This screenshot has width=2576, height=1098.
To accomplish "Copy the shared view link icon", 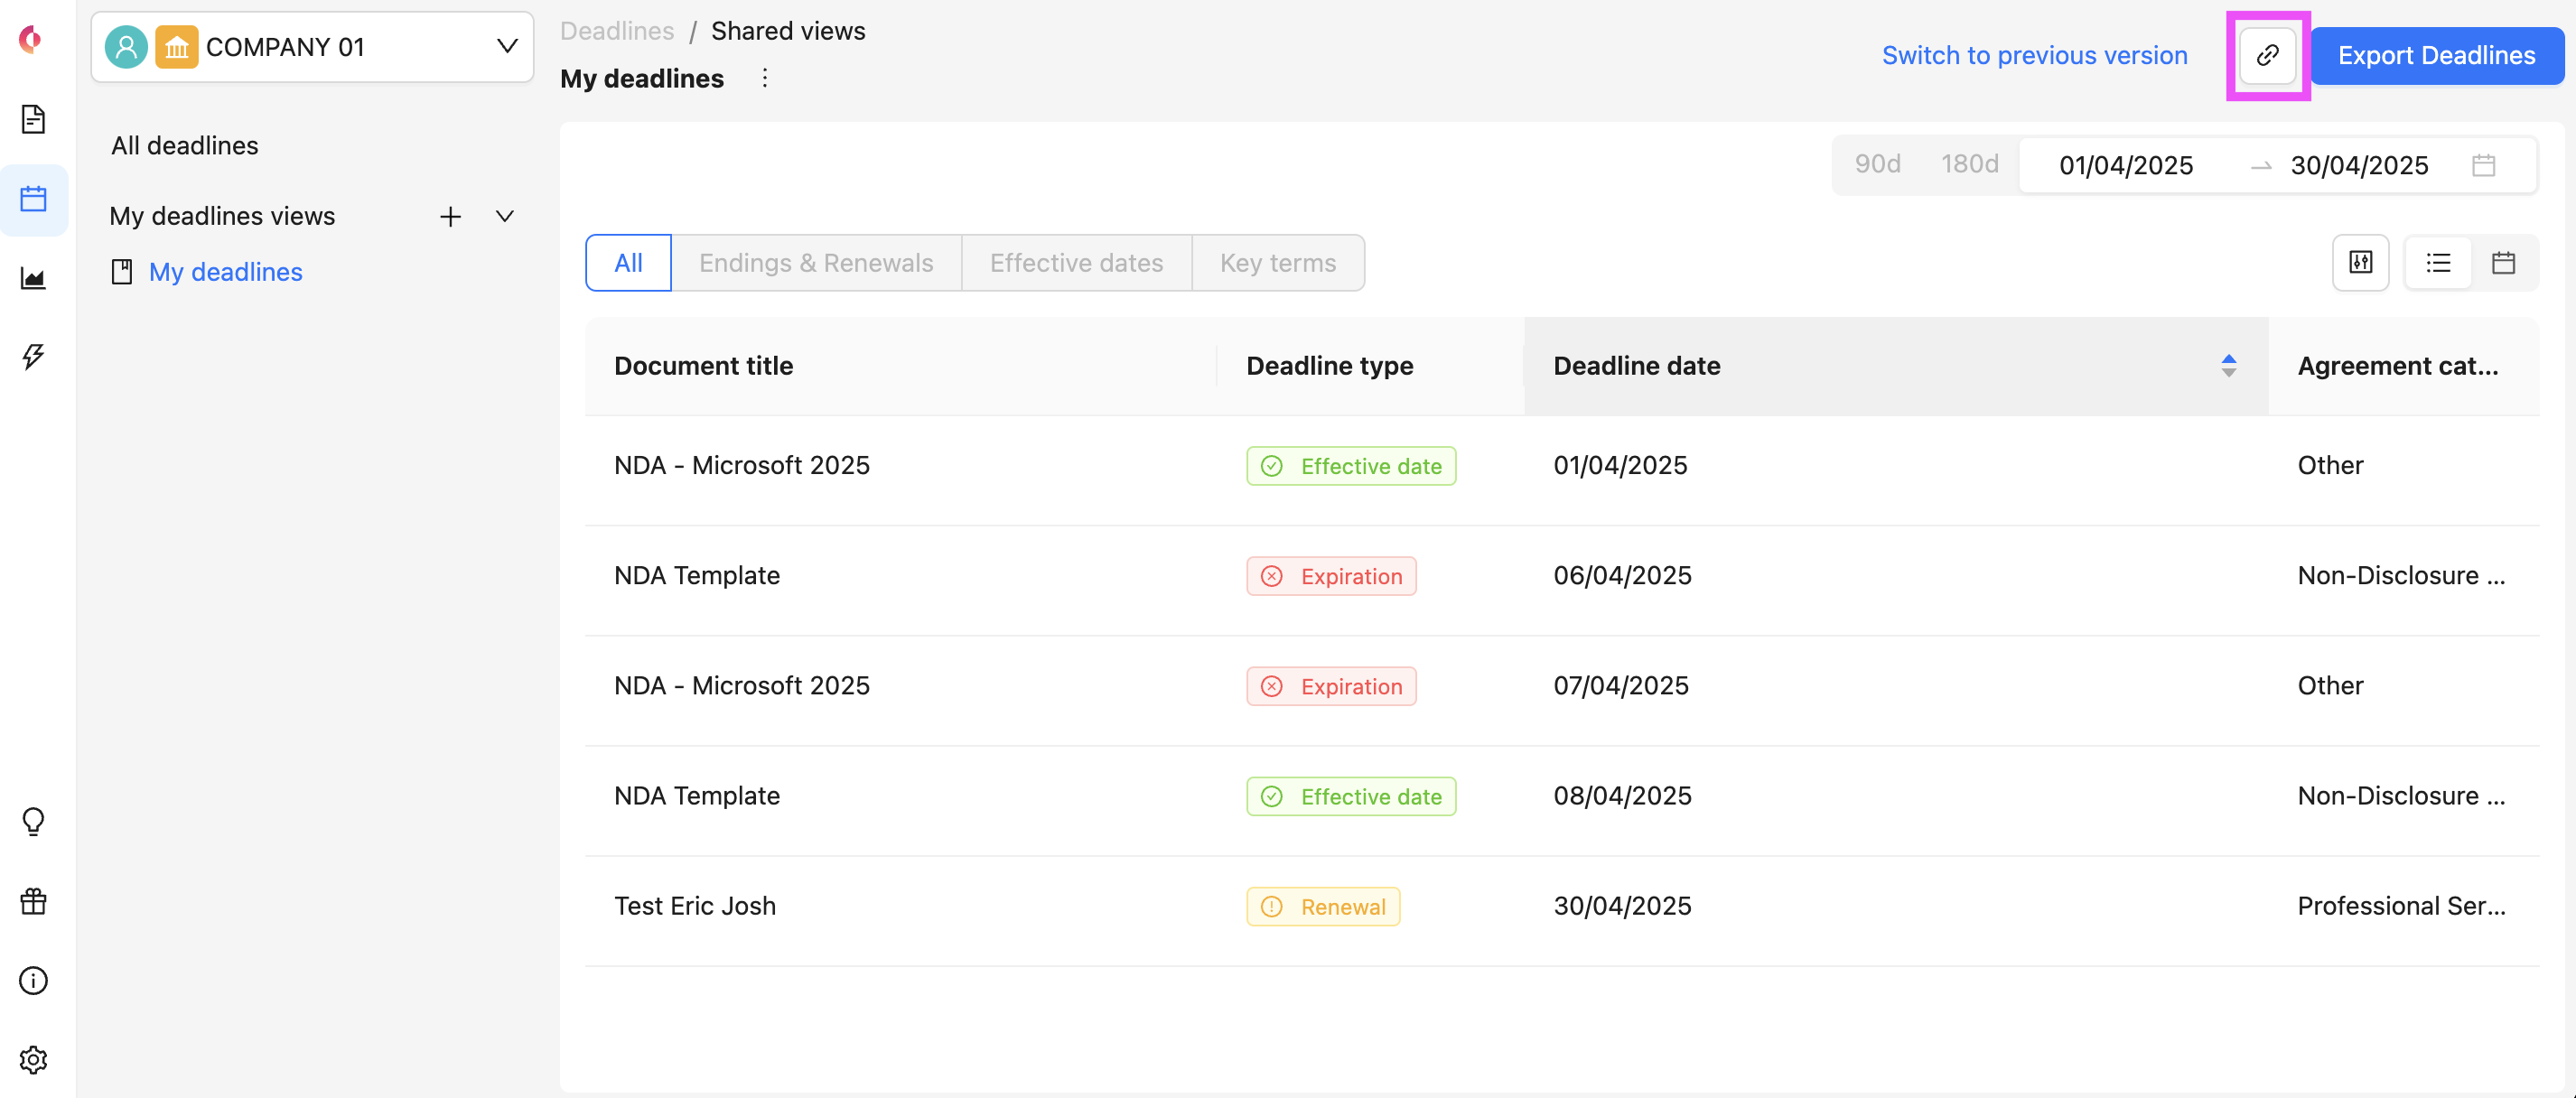I will coord(2267,55).
